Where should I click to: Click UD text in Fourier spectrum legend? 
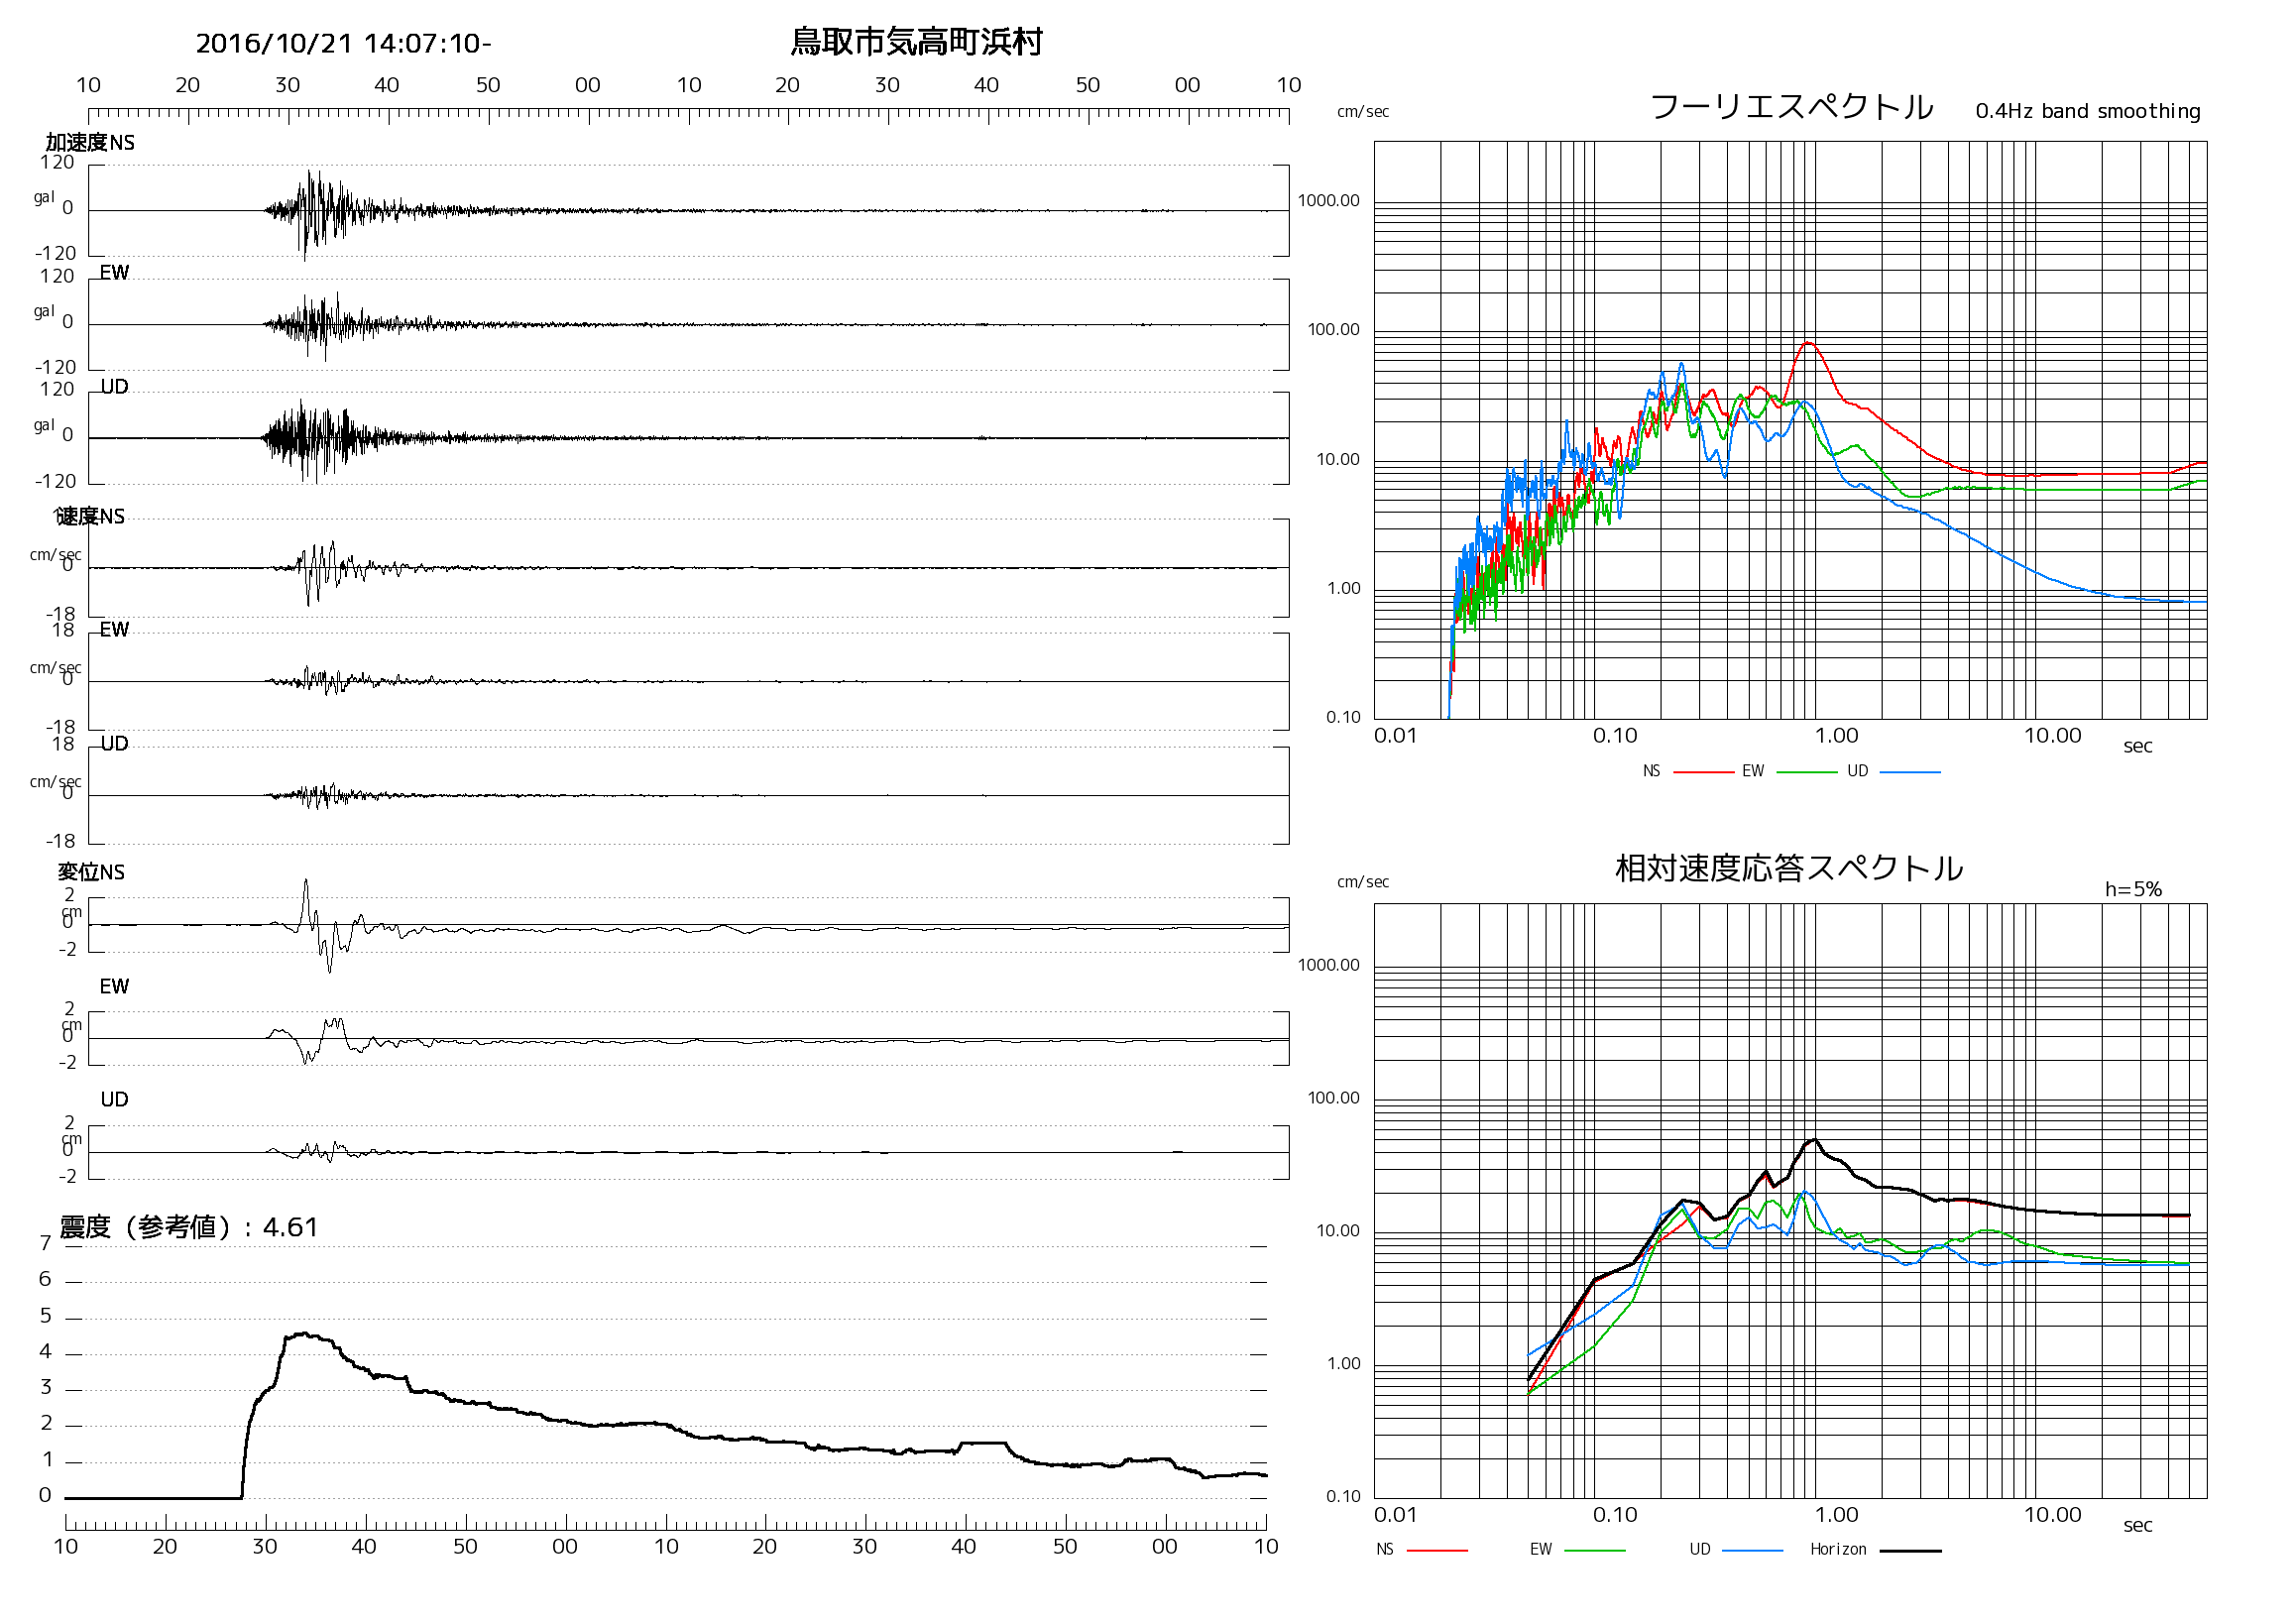[x=1857, y=771]
